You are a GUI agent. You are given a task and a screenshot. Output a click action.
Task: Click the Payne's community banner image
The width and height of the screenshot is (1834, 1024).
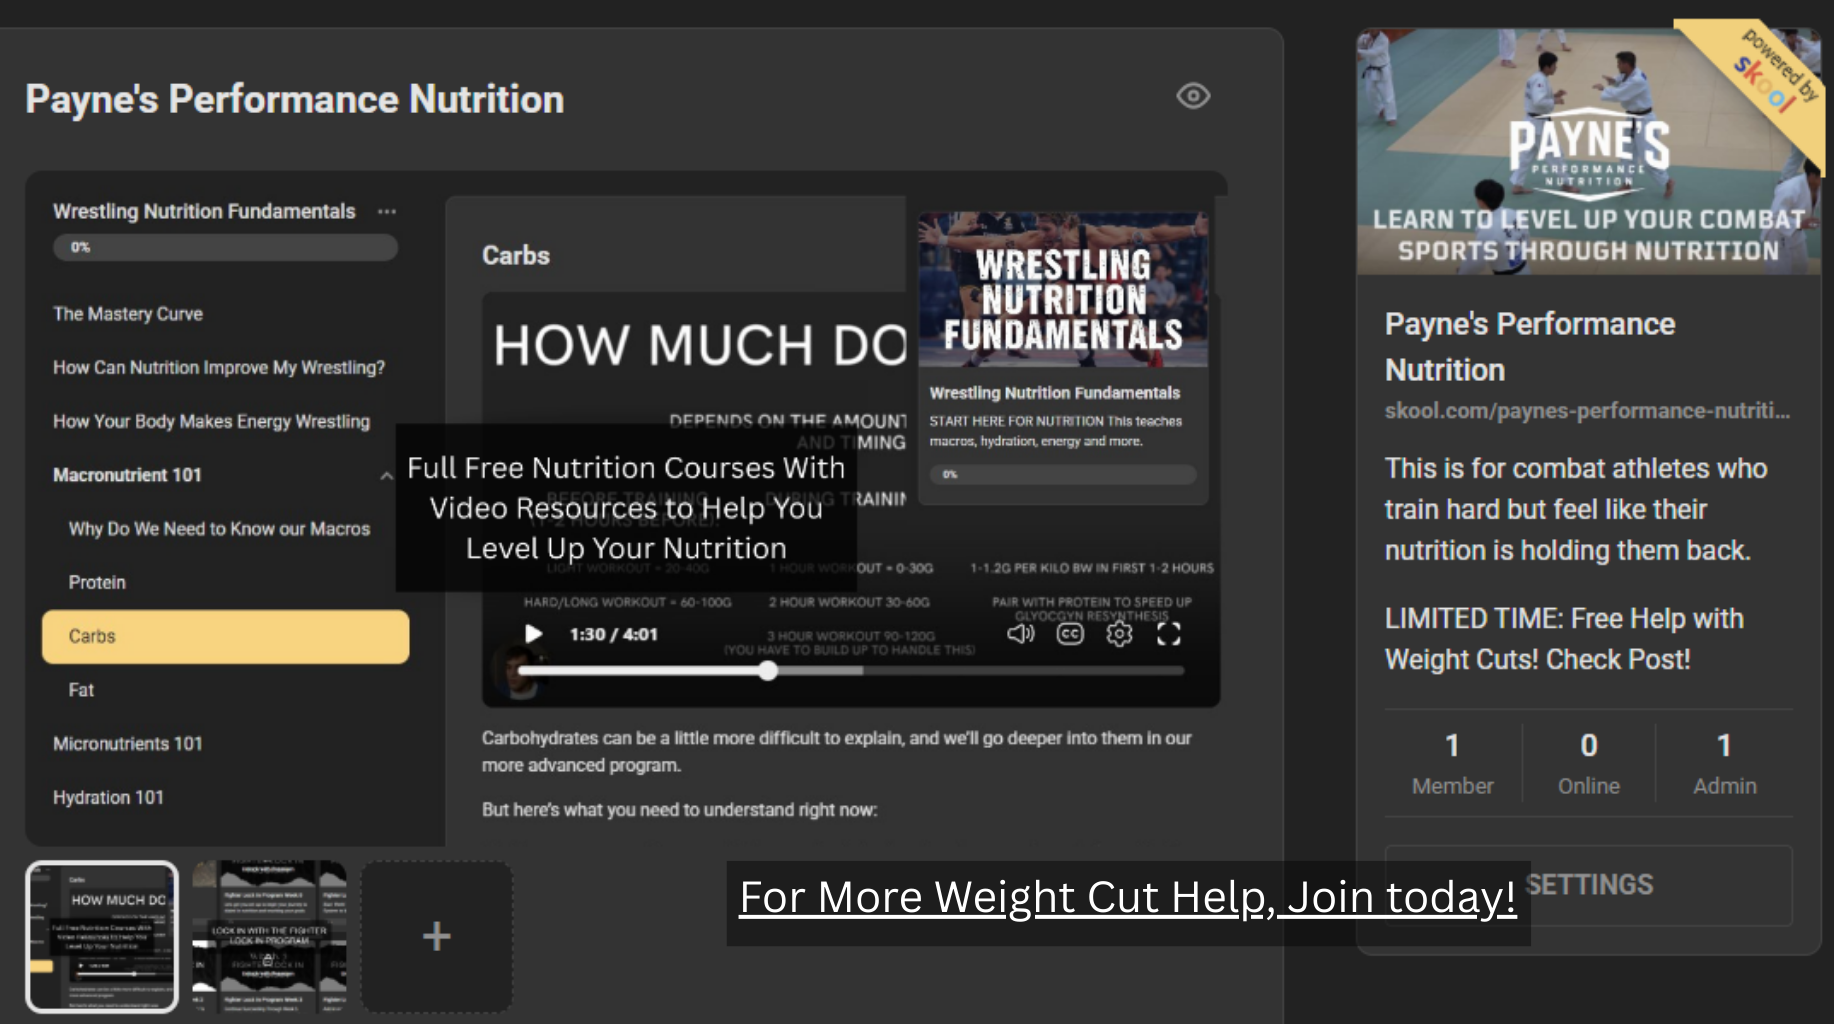pos(1588,152)
